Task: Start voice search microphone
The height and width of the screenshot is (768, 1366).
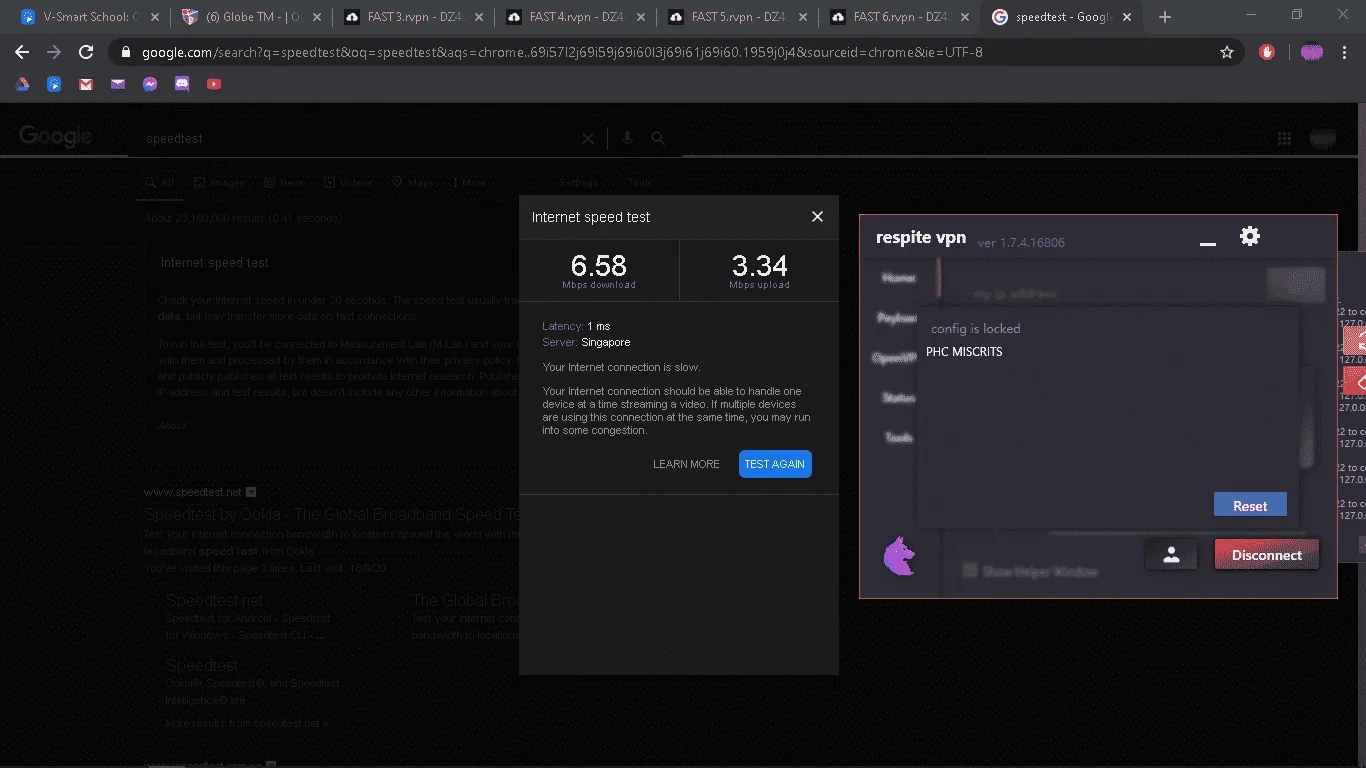Action: tap(627, 139)
